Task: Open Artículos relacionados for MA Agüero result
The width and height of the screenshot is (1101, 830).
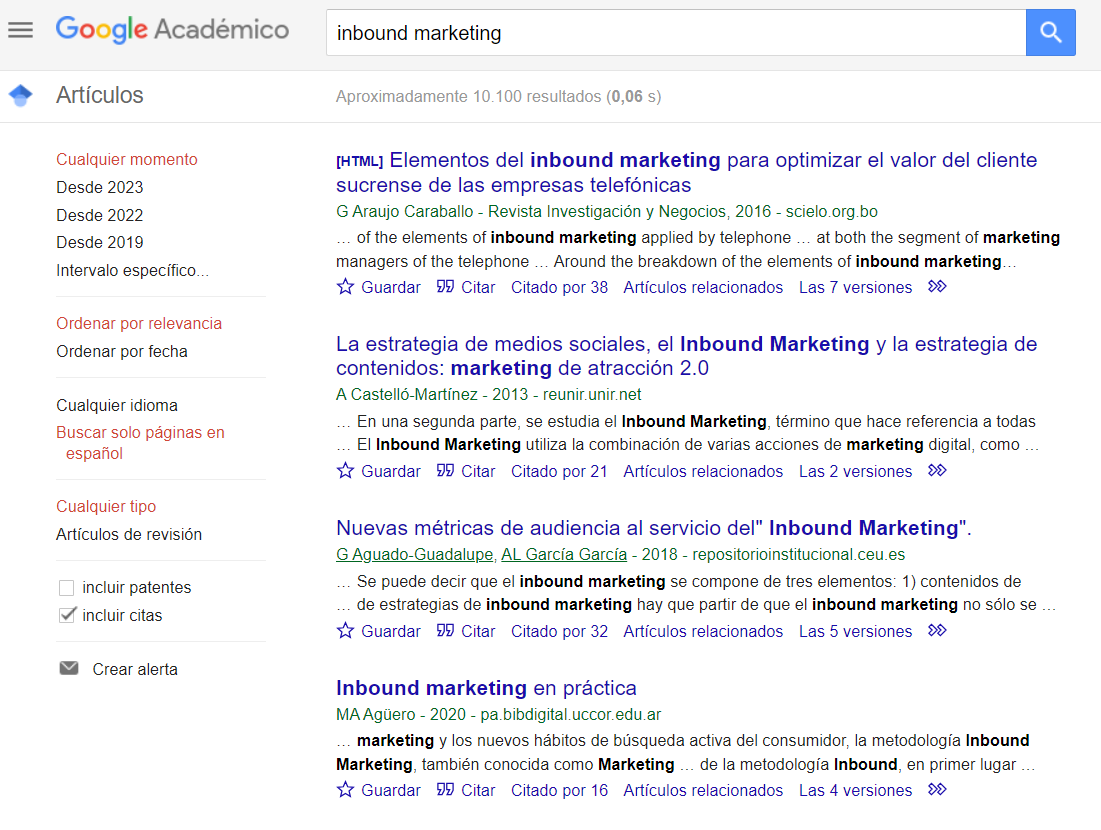Action: click(x=703, y=790)
